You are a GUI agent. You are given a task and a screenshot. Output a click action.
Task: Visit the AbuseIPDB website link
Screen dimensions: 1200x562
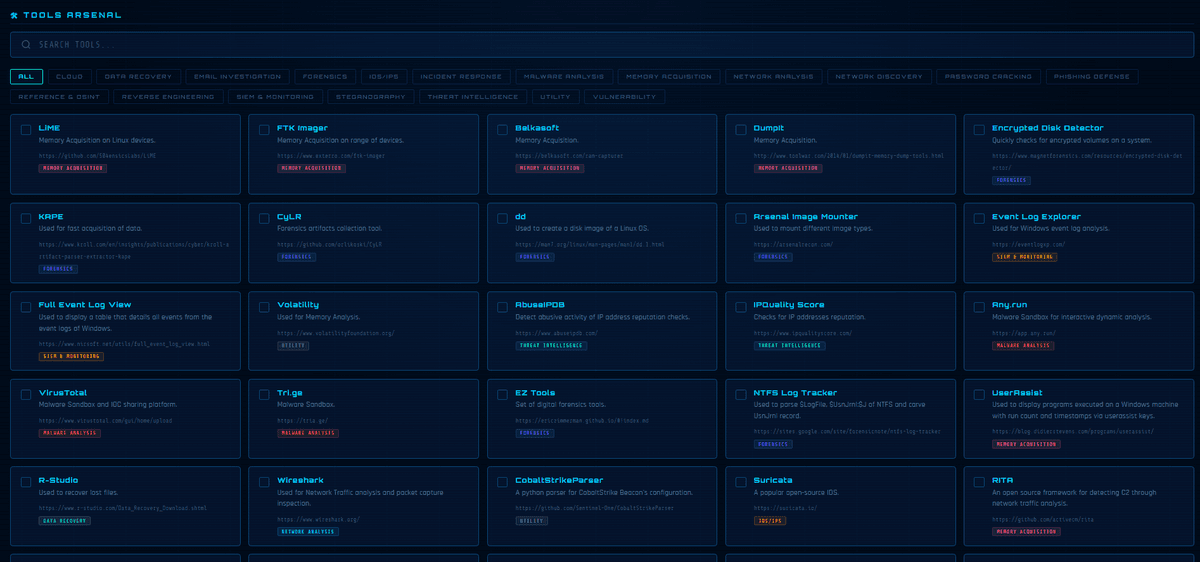[x=557, y=332]
